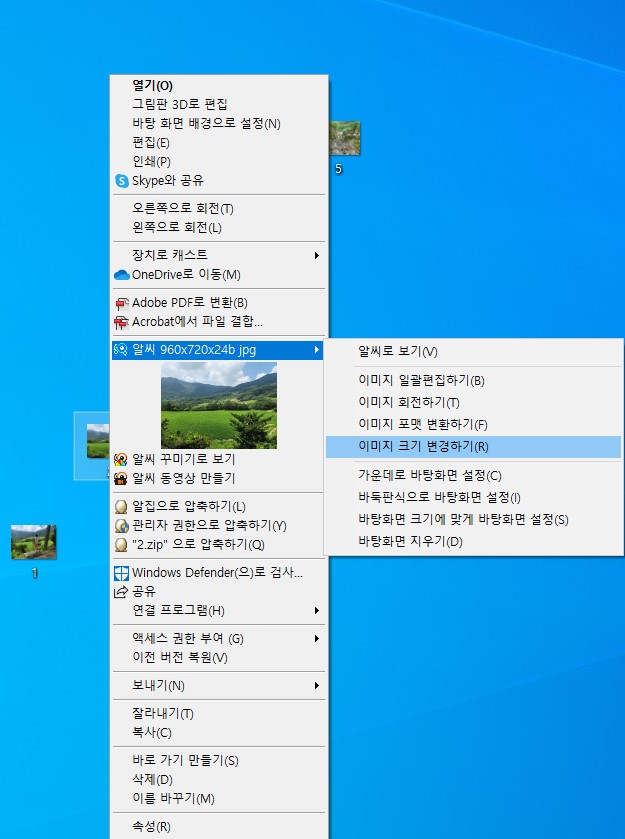The image size is (625, 839).
Task: Select 이미지 회전하기(T)
Action: coord(474,403)
